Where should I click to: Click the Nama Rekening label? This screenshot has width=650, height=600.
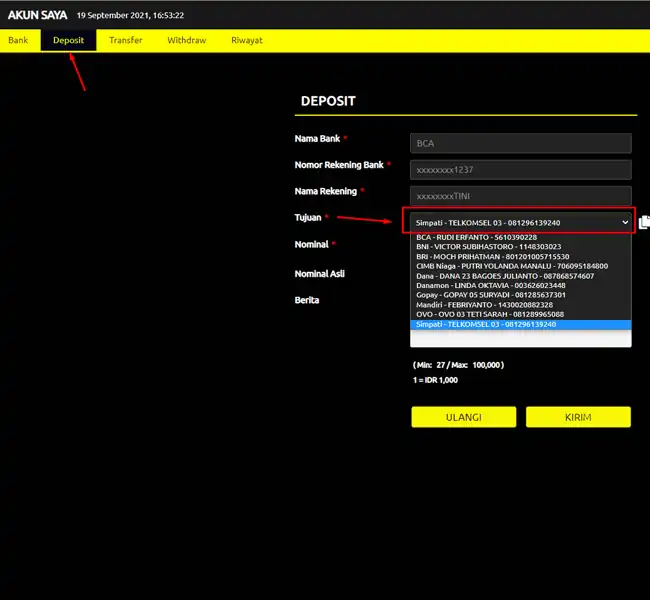coord(325,191)
